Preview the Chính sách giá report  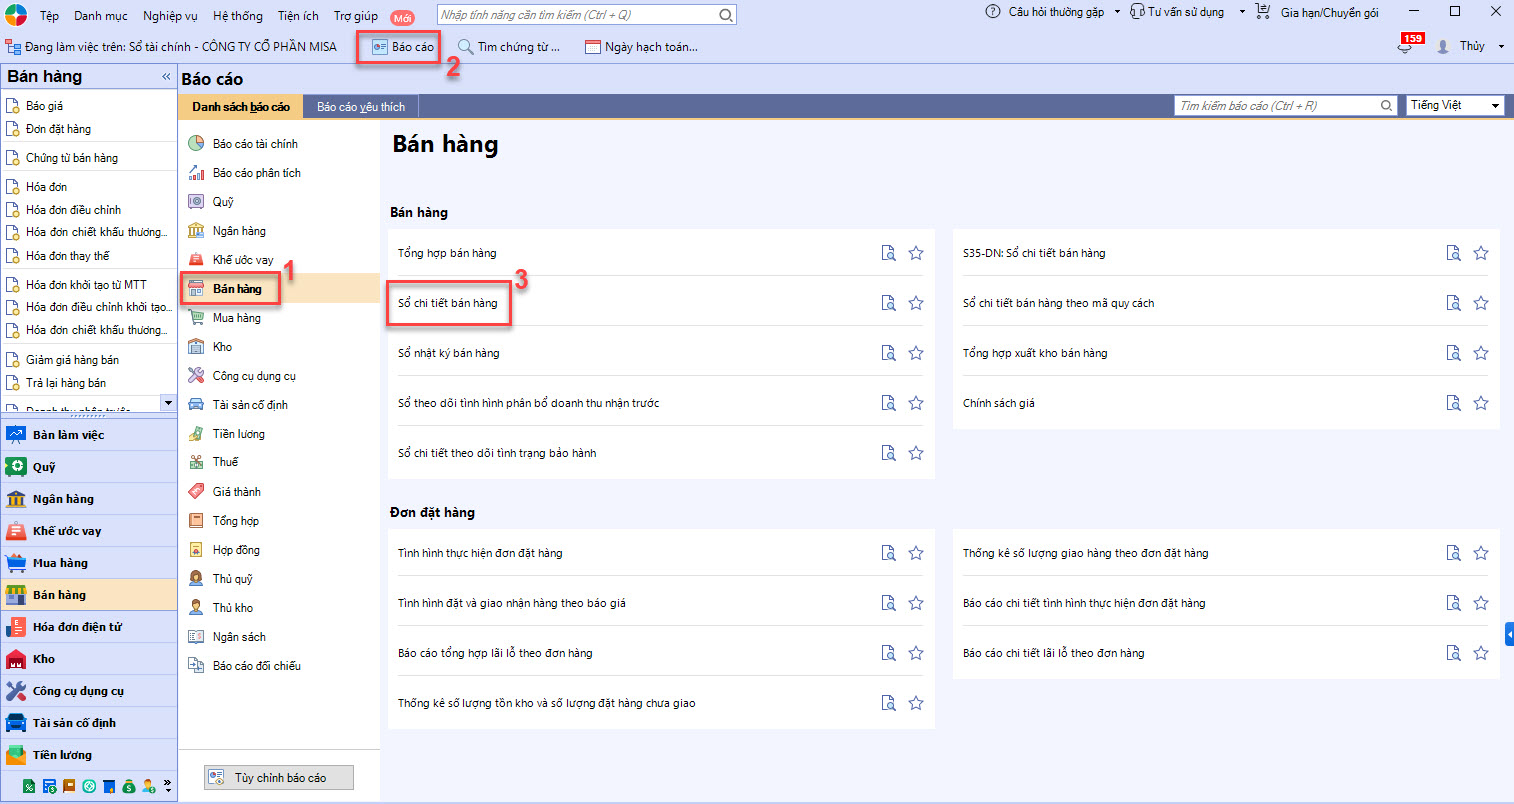click(1453, 403)
